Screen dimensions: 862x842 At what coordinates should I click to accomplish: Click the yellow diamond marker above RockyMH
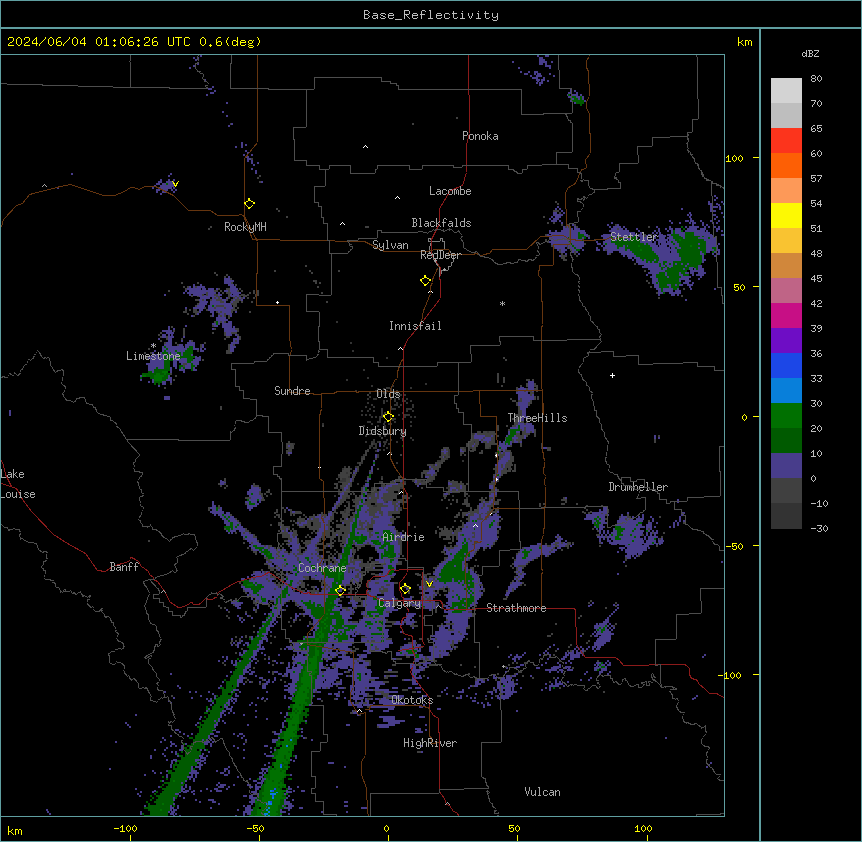249,204
